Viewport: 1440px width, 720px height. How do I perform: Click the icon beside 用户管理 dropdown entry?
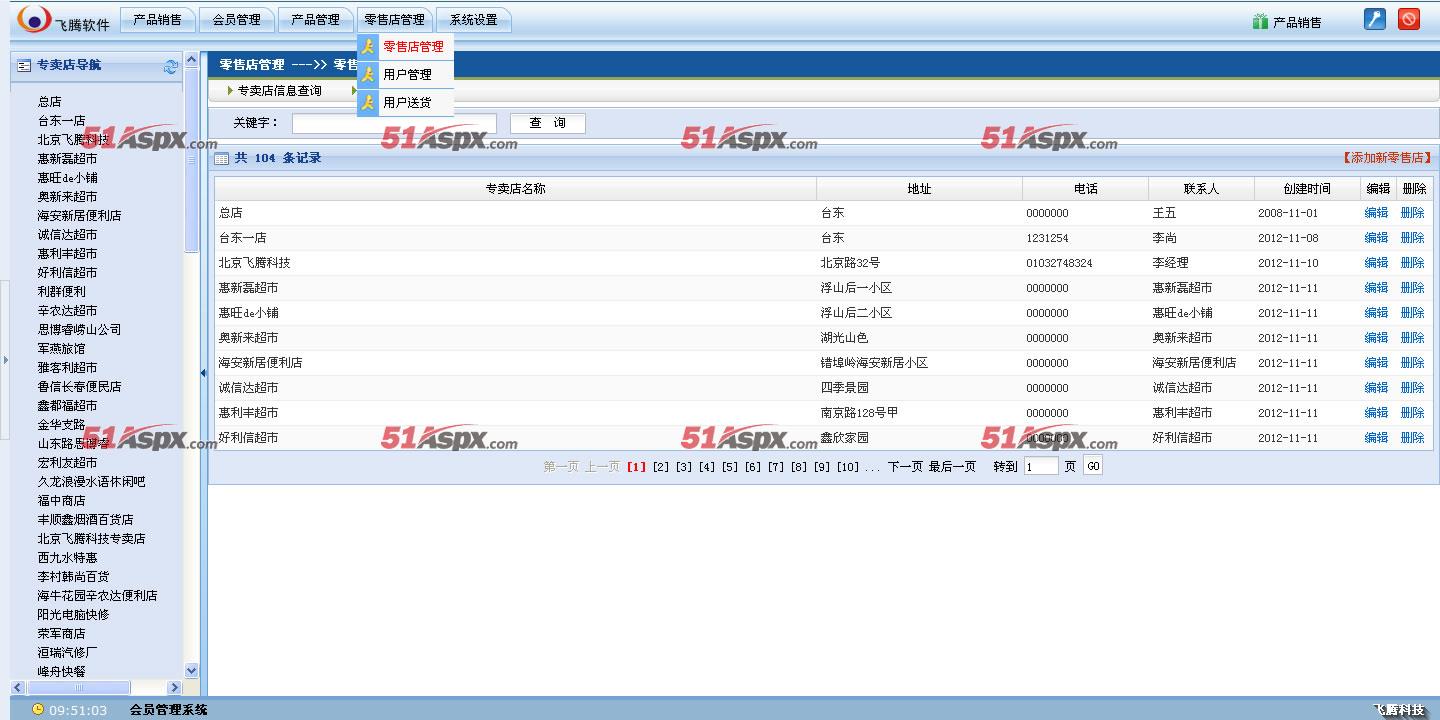coord(368,74)
